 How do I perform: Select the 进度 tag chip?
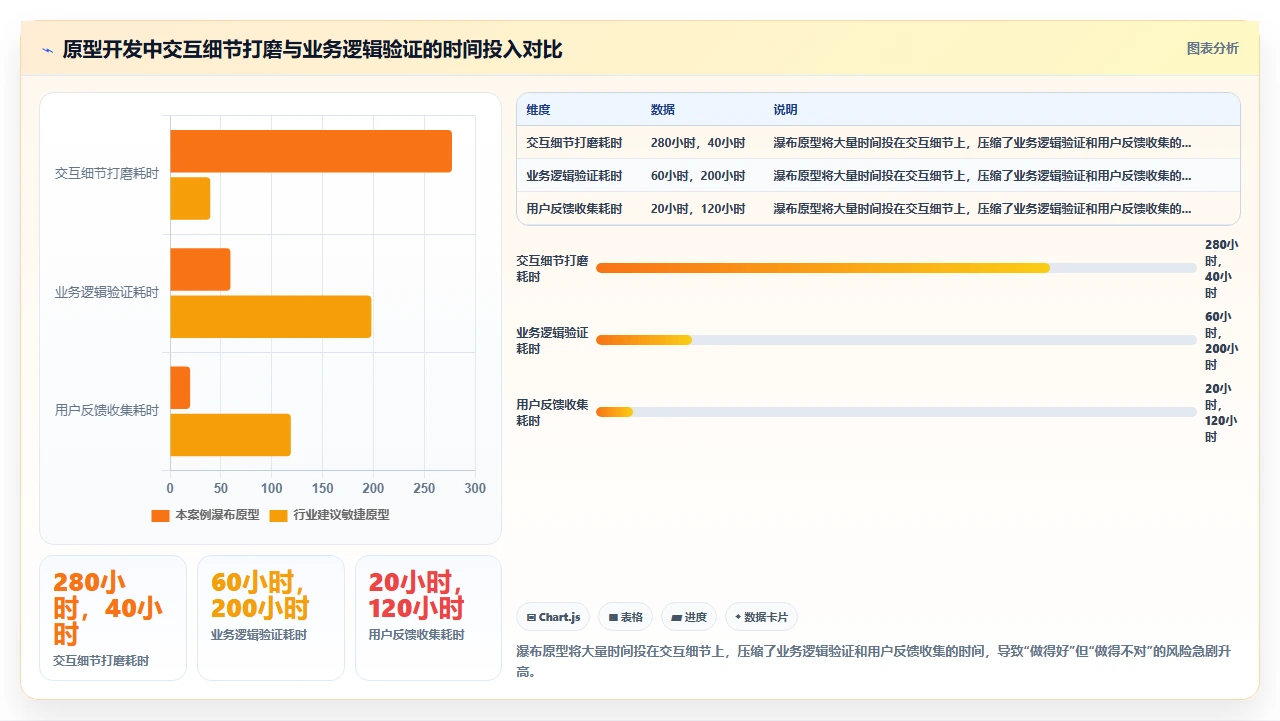pos(689,617)
